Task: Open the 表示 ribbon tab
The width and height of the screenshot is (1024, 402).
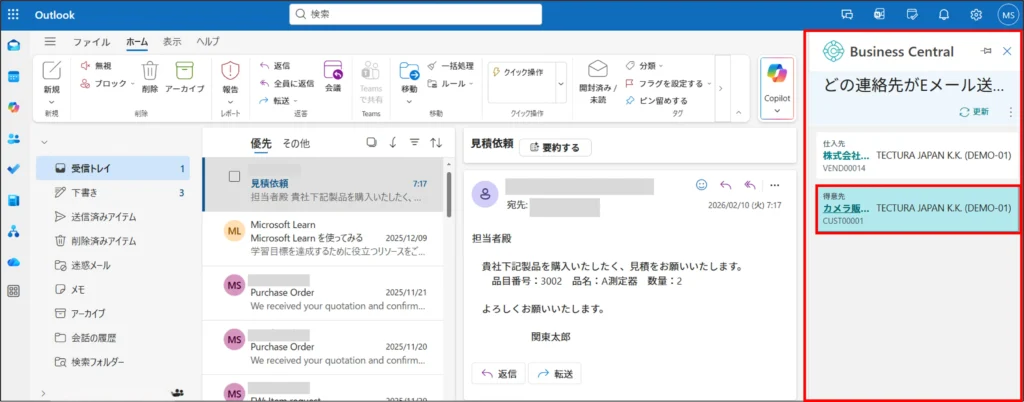Action: 172,42
